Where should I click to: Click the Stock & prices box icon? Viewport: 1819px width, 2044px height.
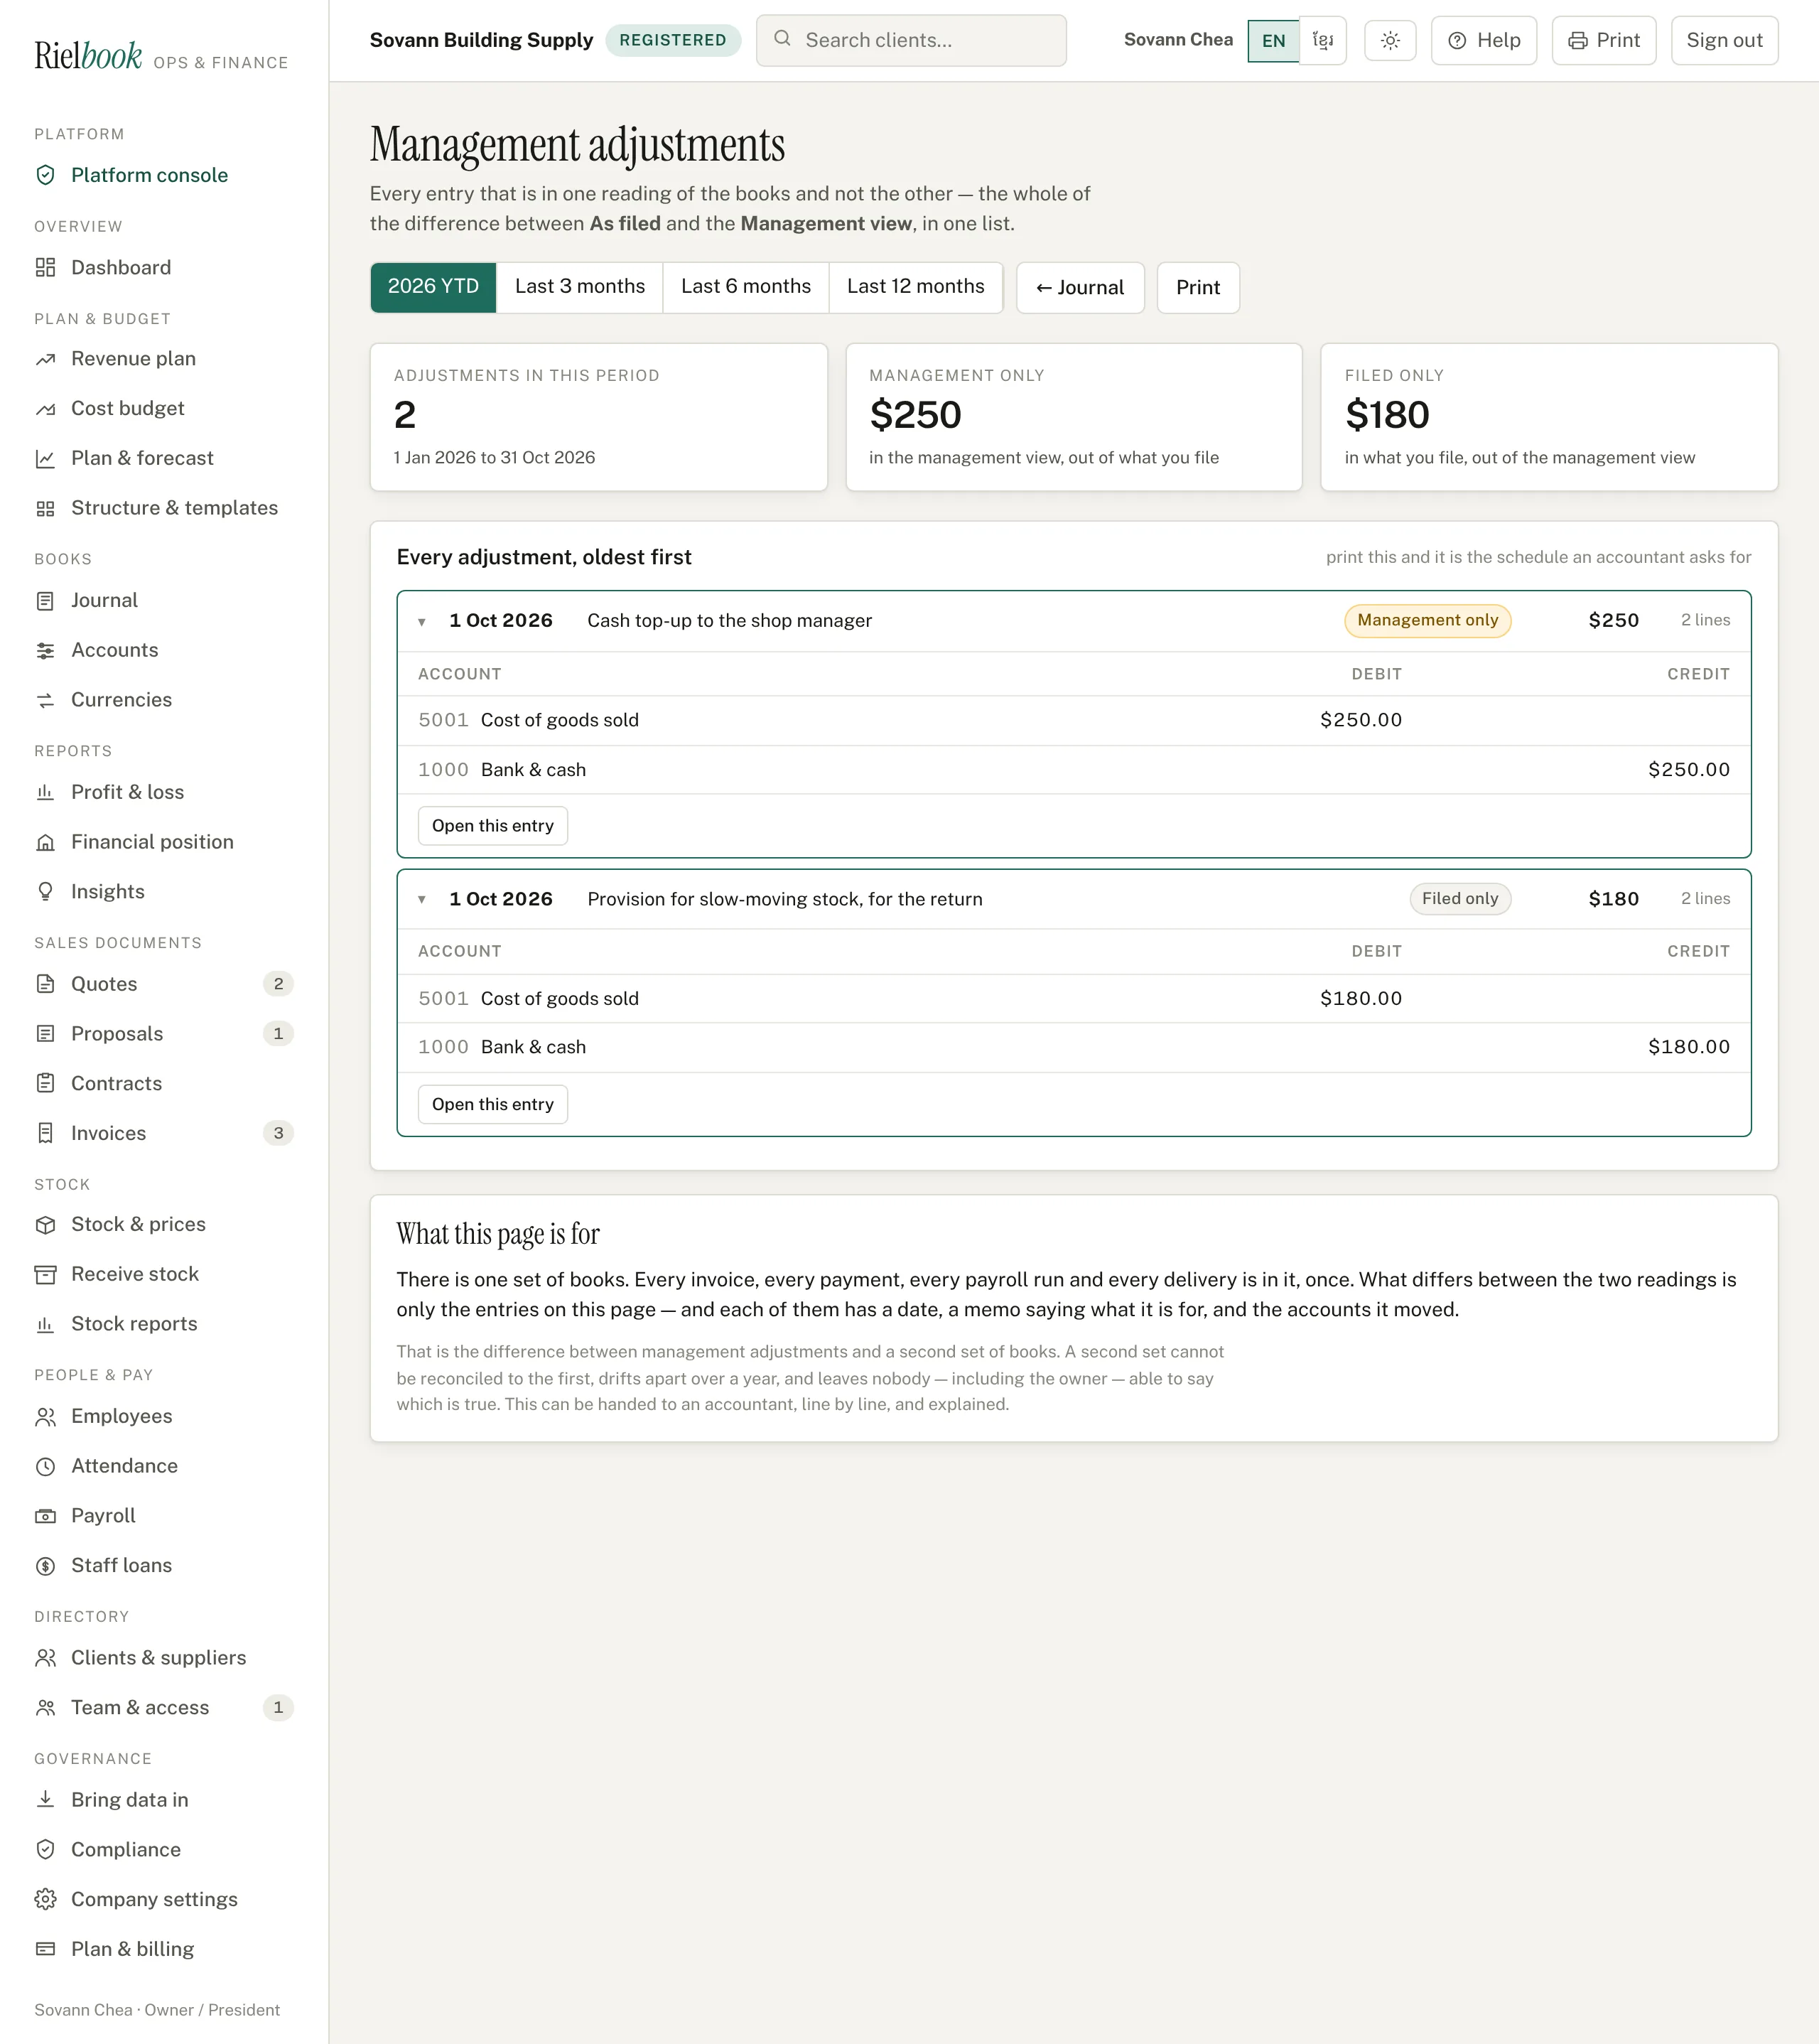(x=45, y=1224)
